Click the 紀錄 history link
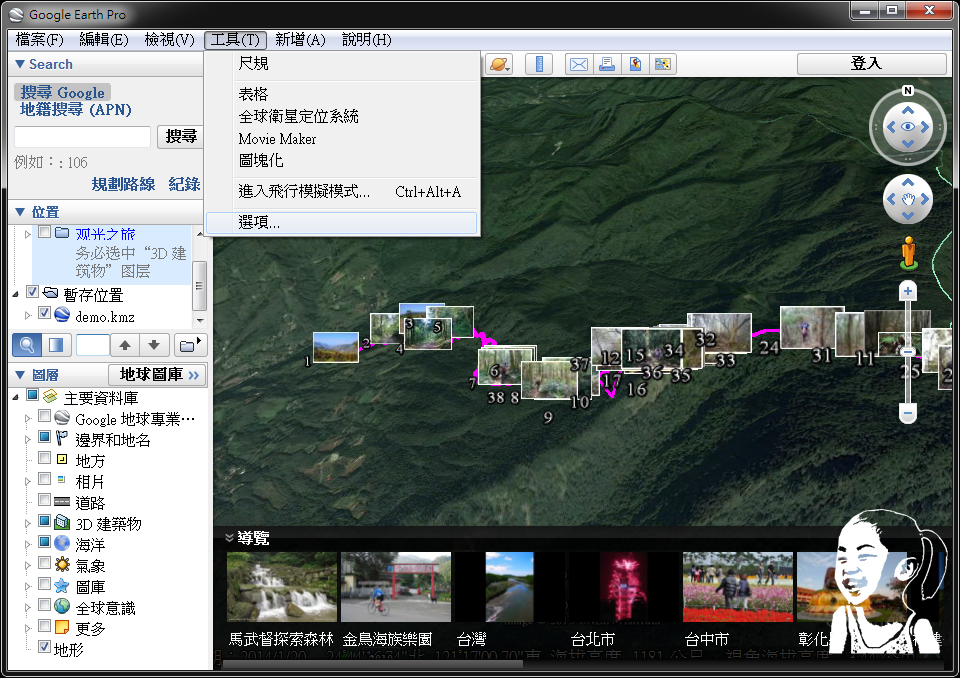This screenshot has width=960, height=678. point(184,184)
